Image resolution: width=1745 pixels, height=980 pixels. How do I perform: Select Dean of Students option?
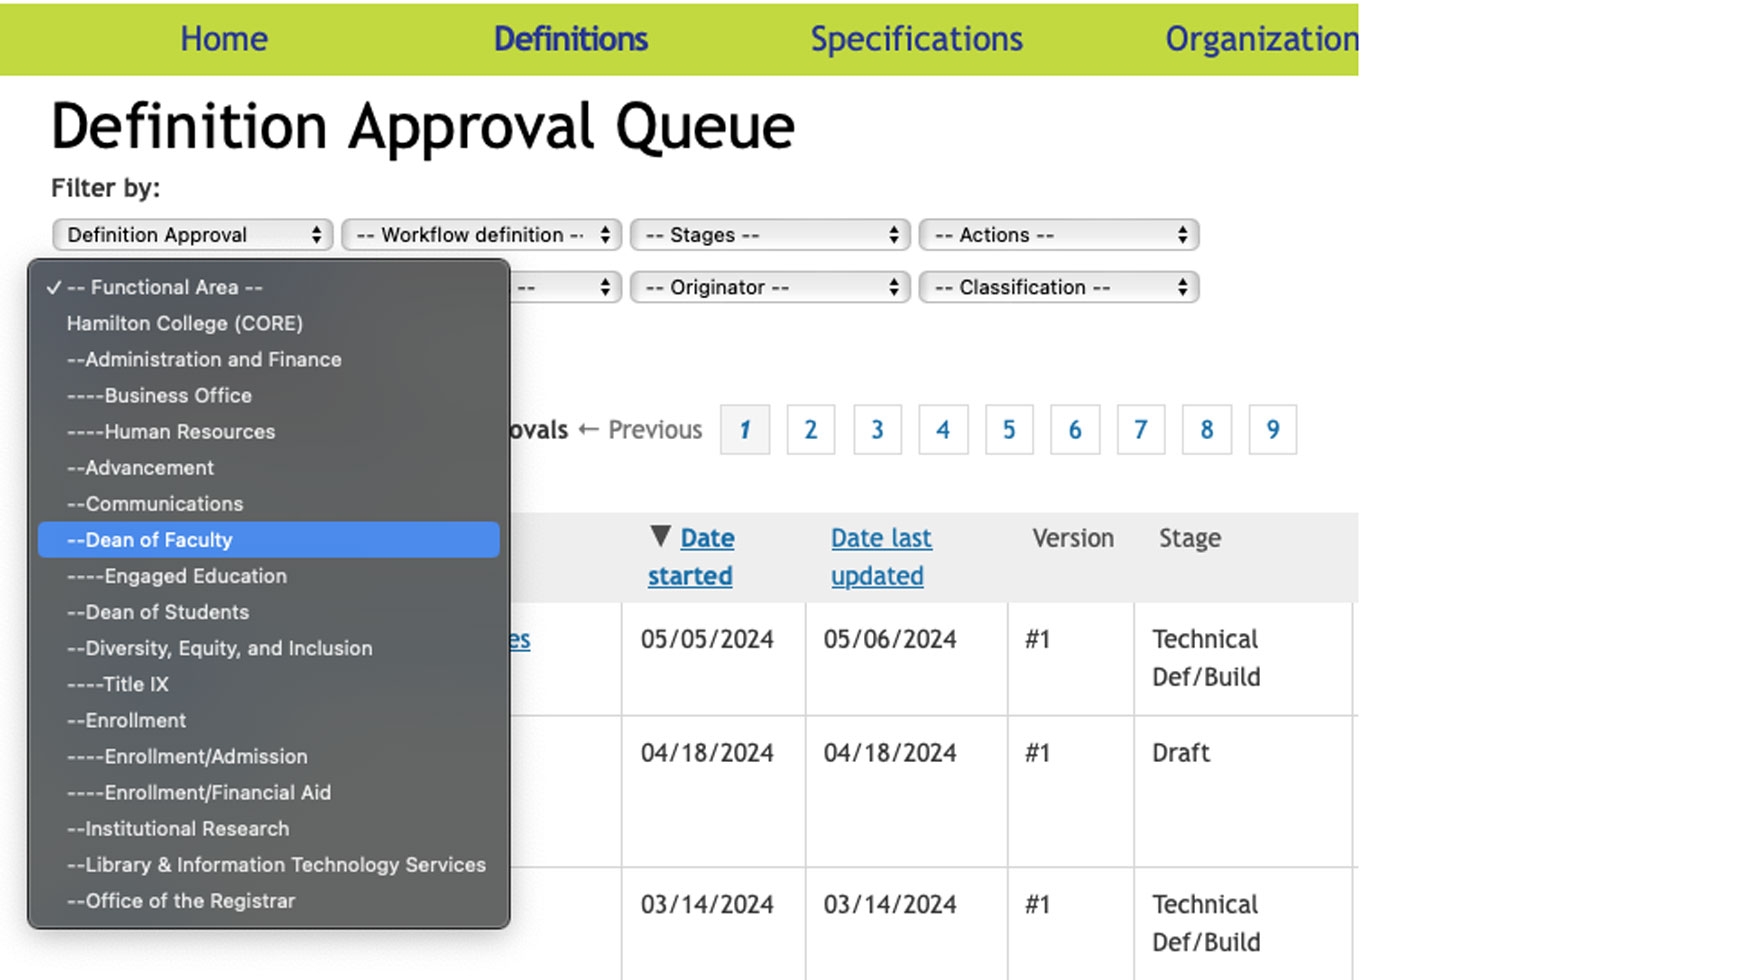(x=268, y=612)
